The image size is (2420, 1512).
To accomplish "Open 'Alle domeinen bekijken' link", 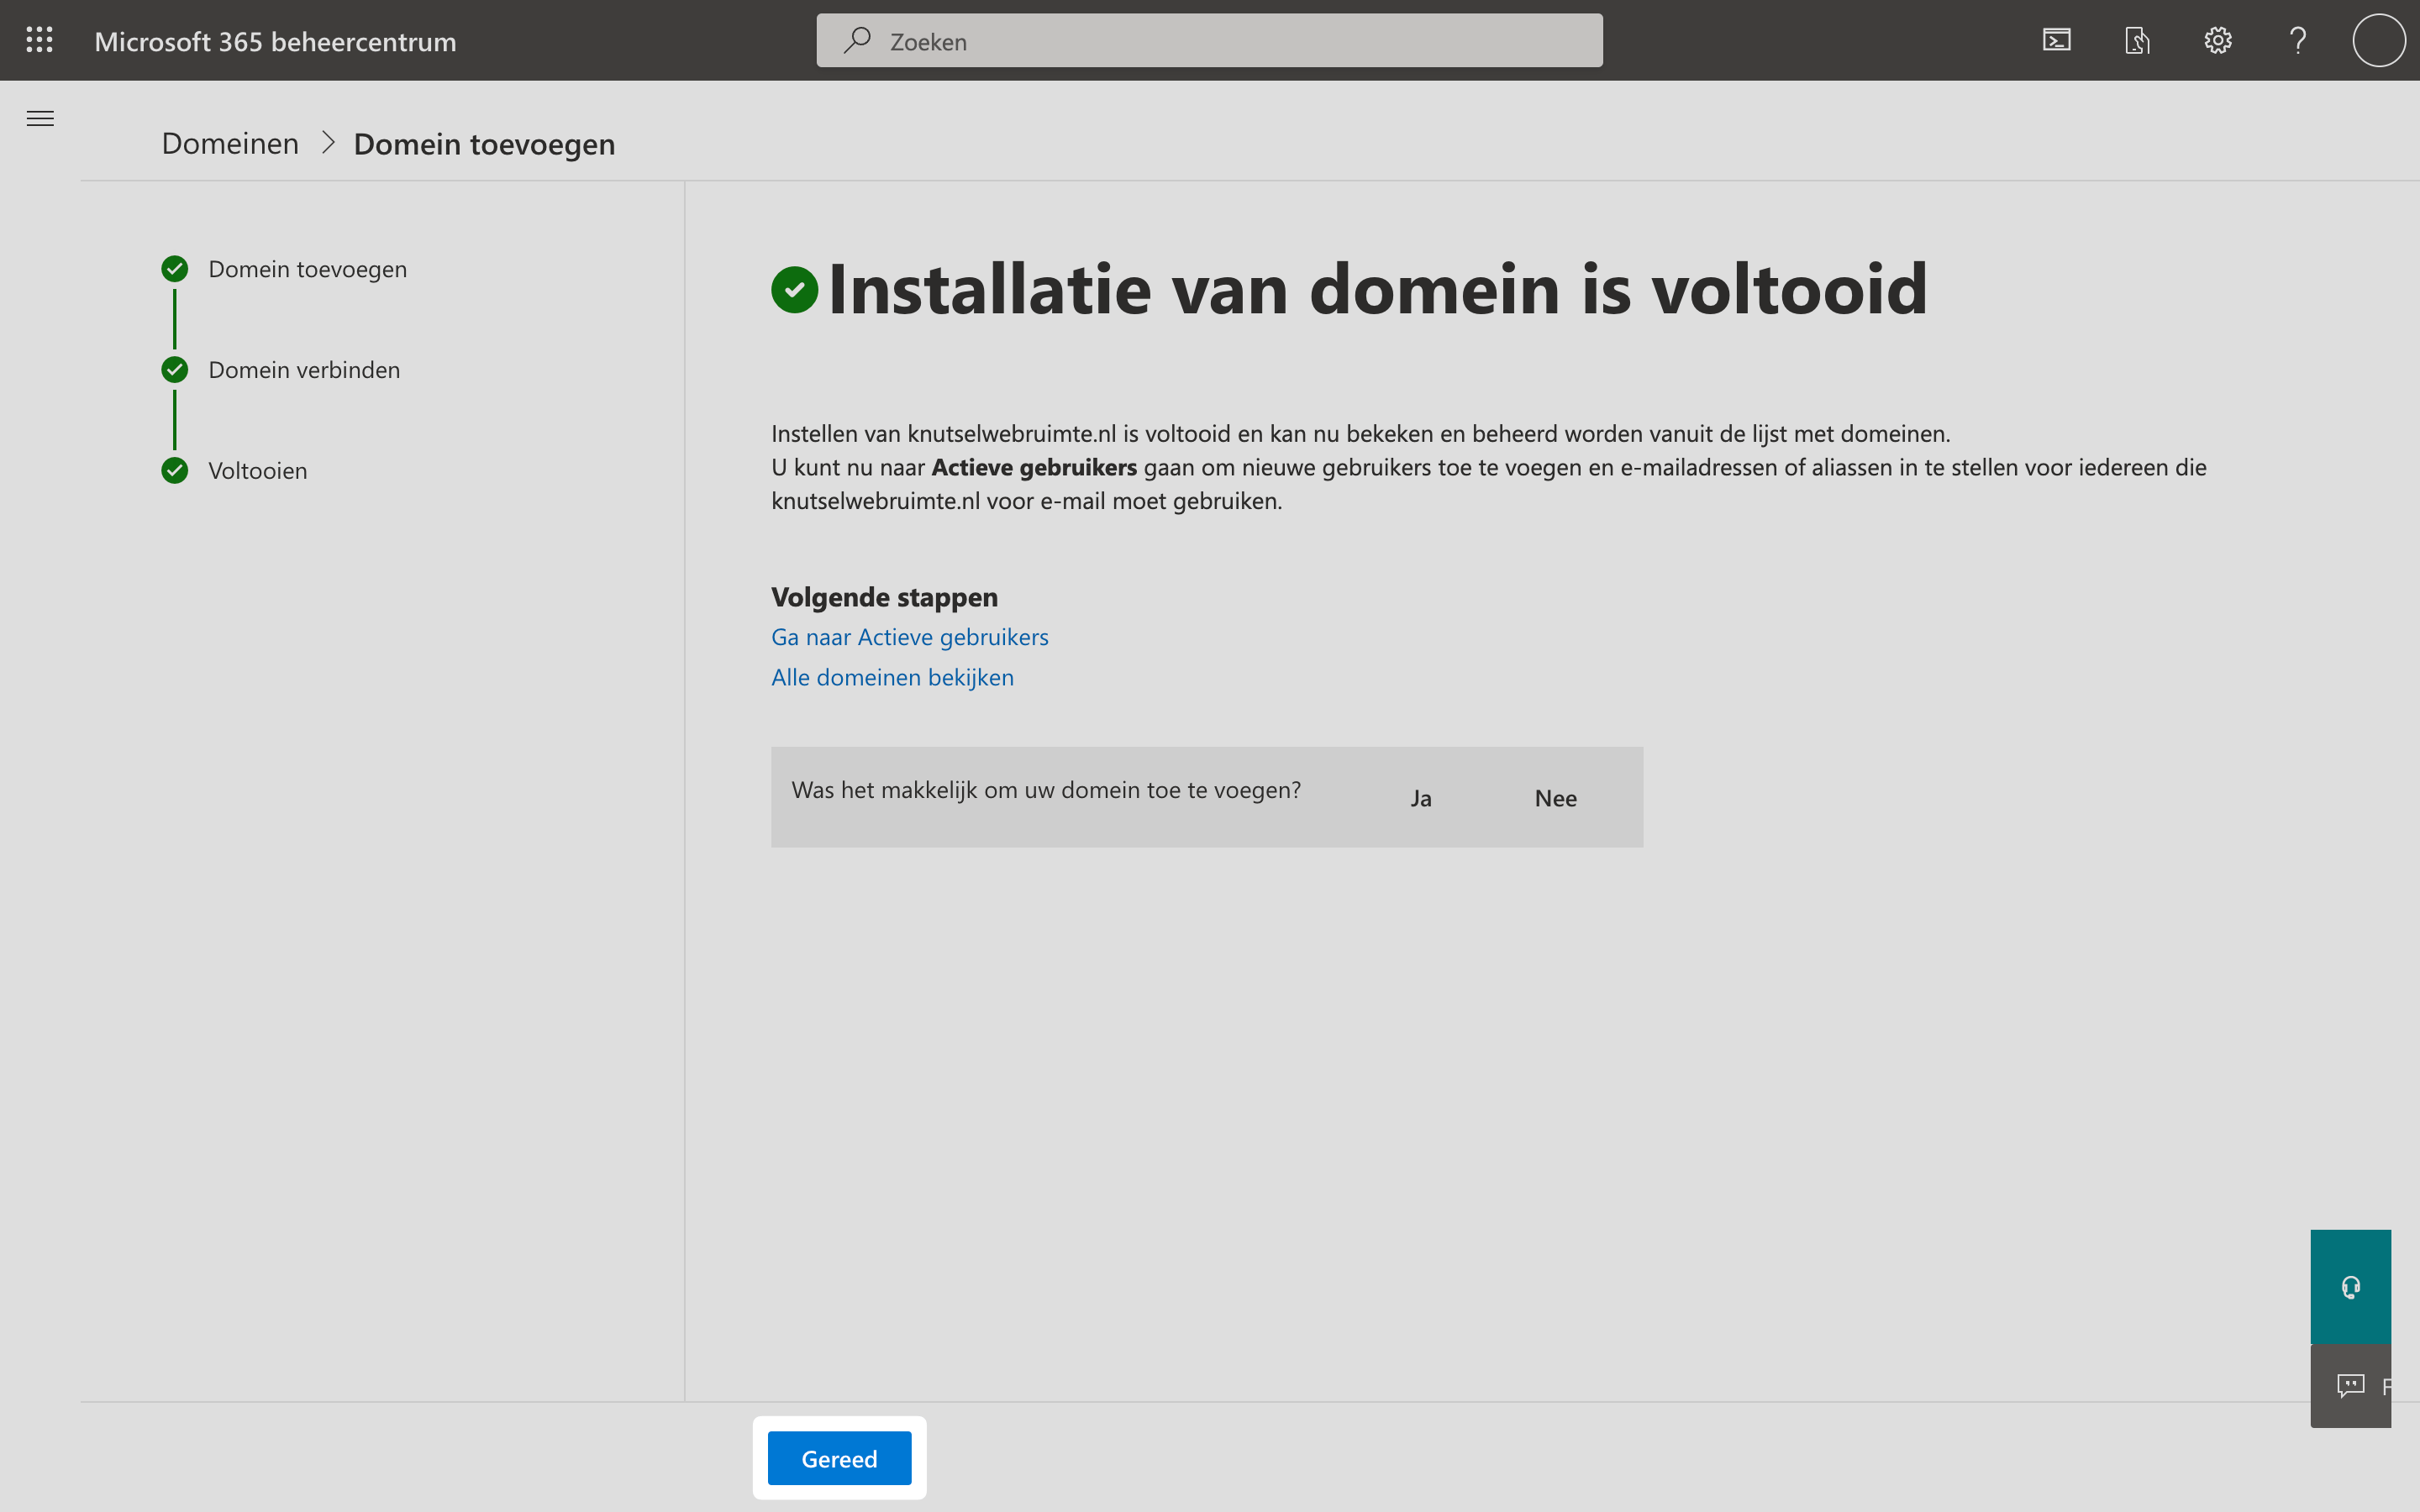I will (x=892, y=677).
